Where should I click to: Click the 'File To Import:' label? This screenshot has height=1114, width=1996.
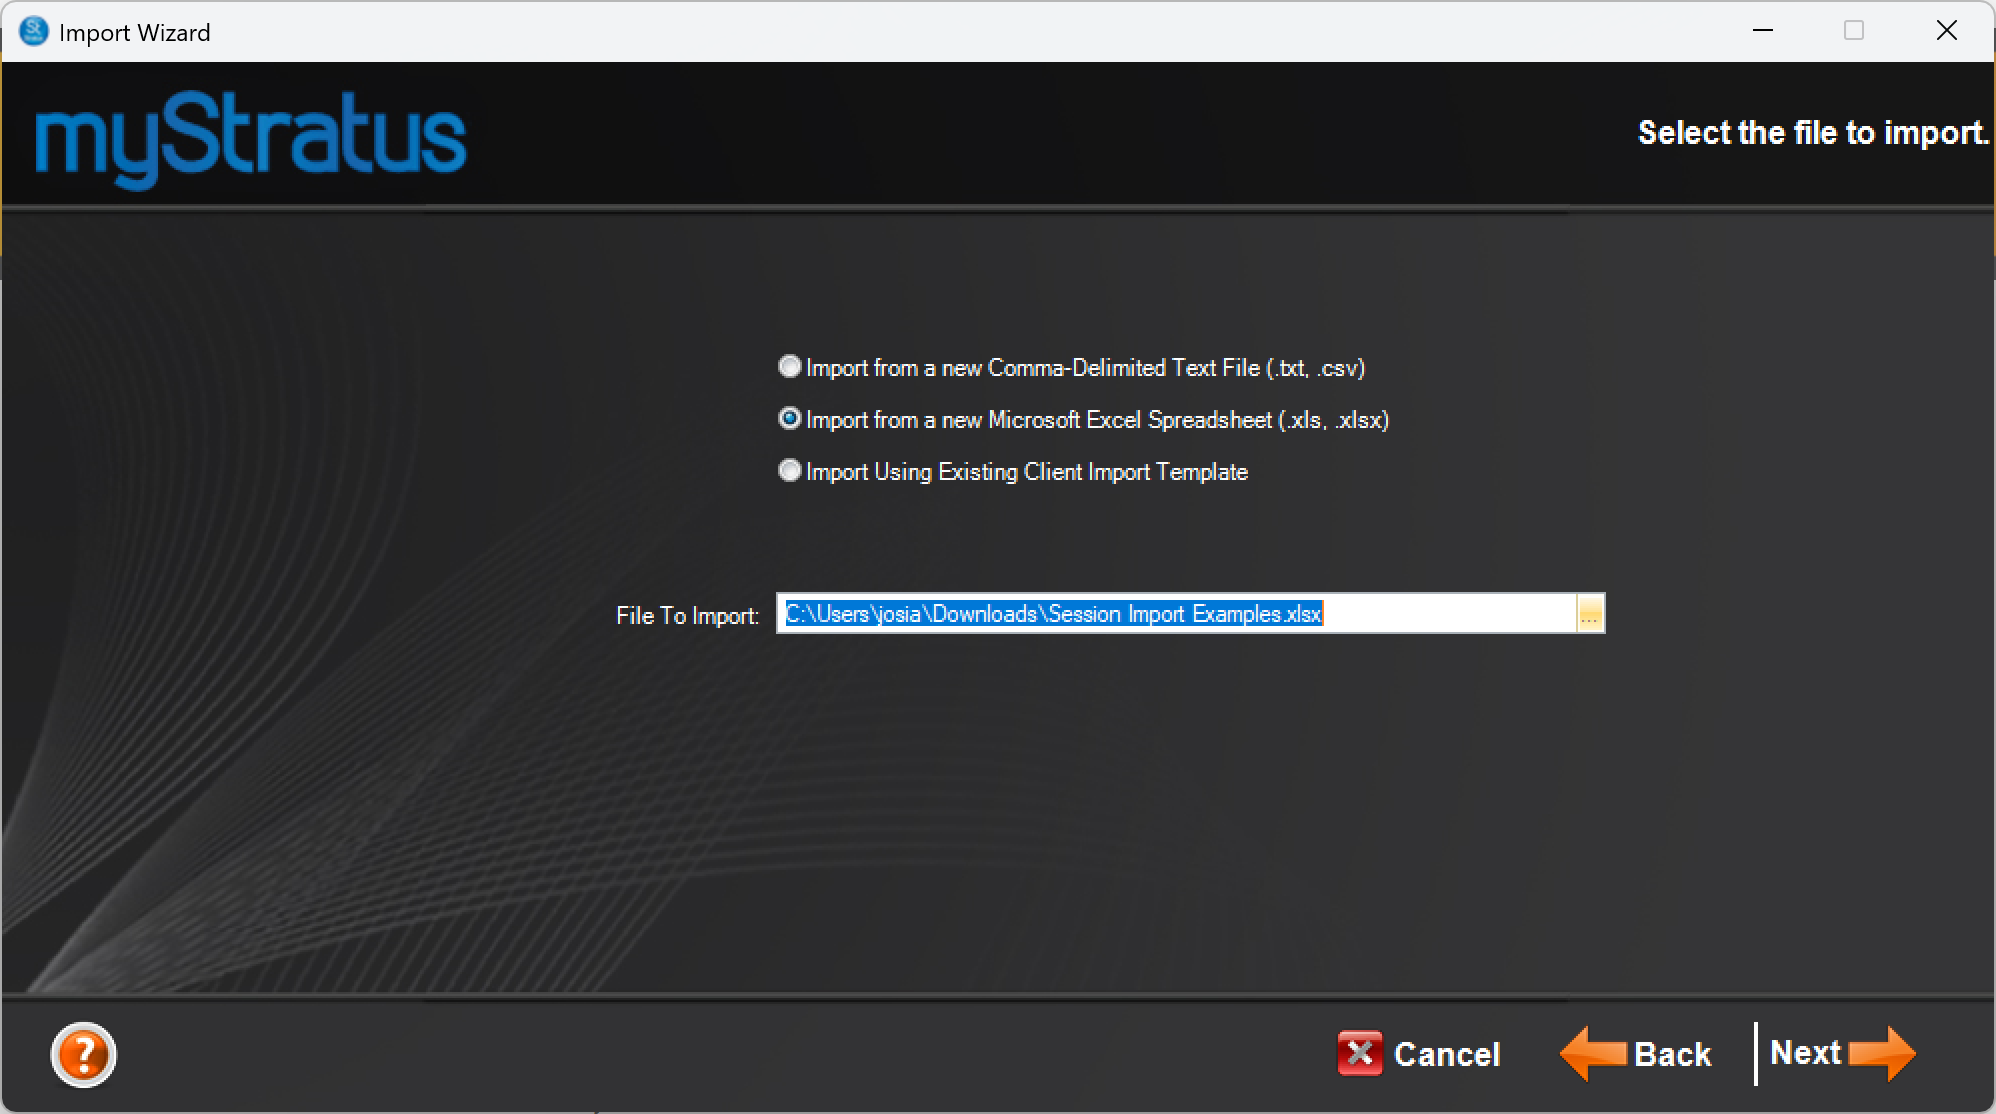[x=688, y=615]
